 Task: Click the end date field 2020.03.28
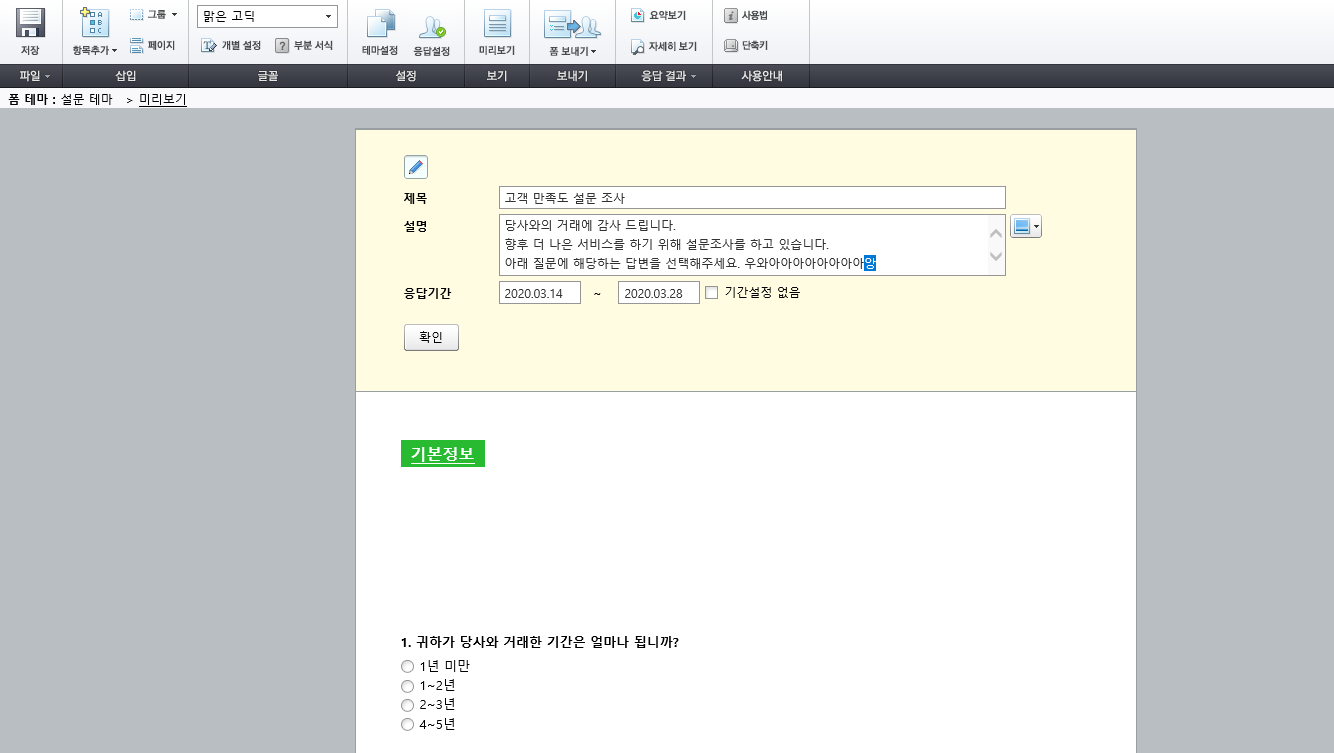659,293
